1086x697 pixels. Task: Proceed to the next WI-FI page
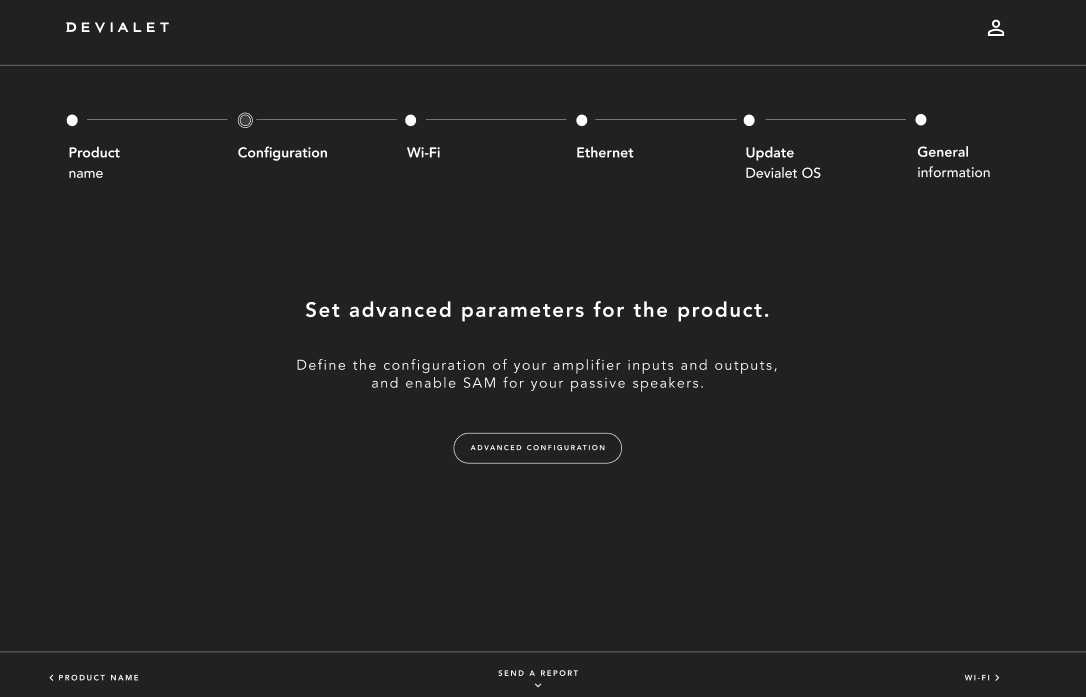[x=977, y=678]
